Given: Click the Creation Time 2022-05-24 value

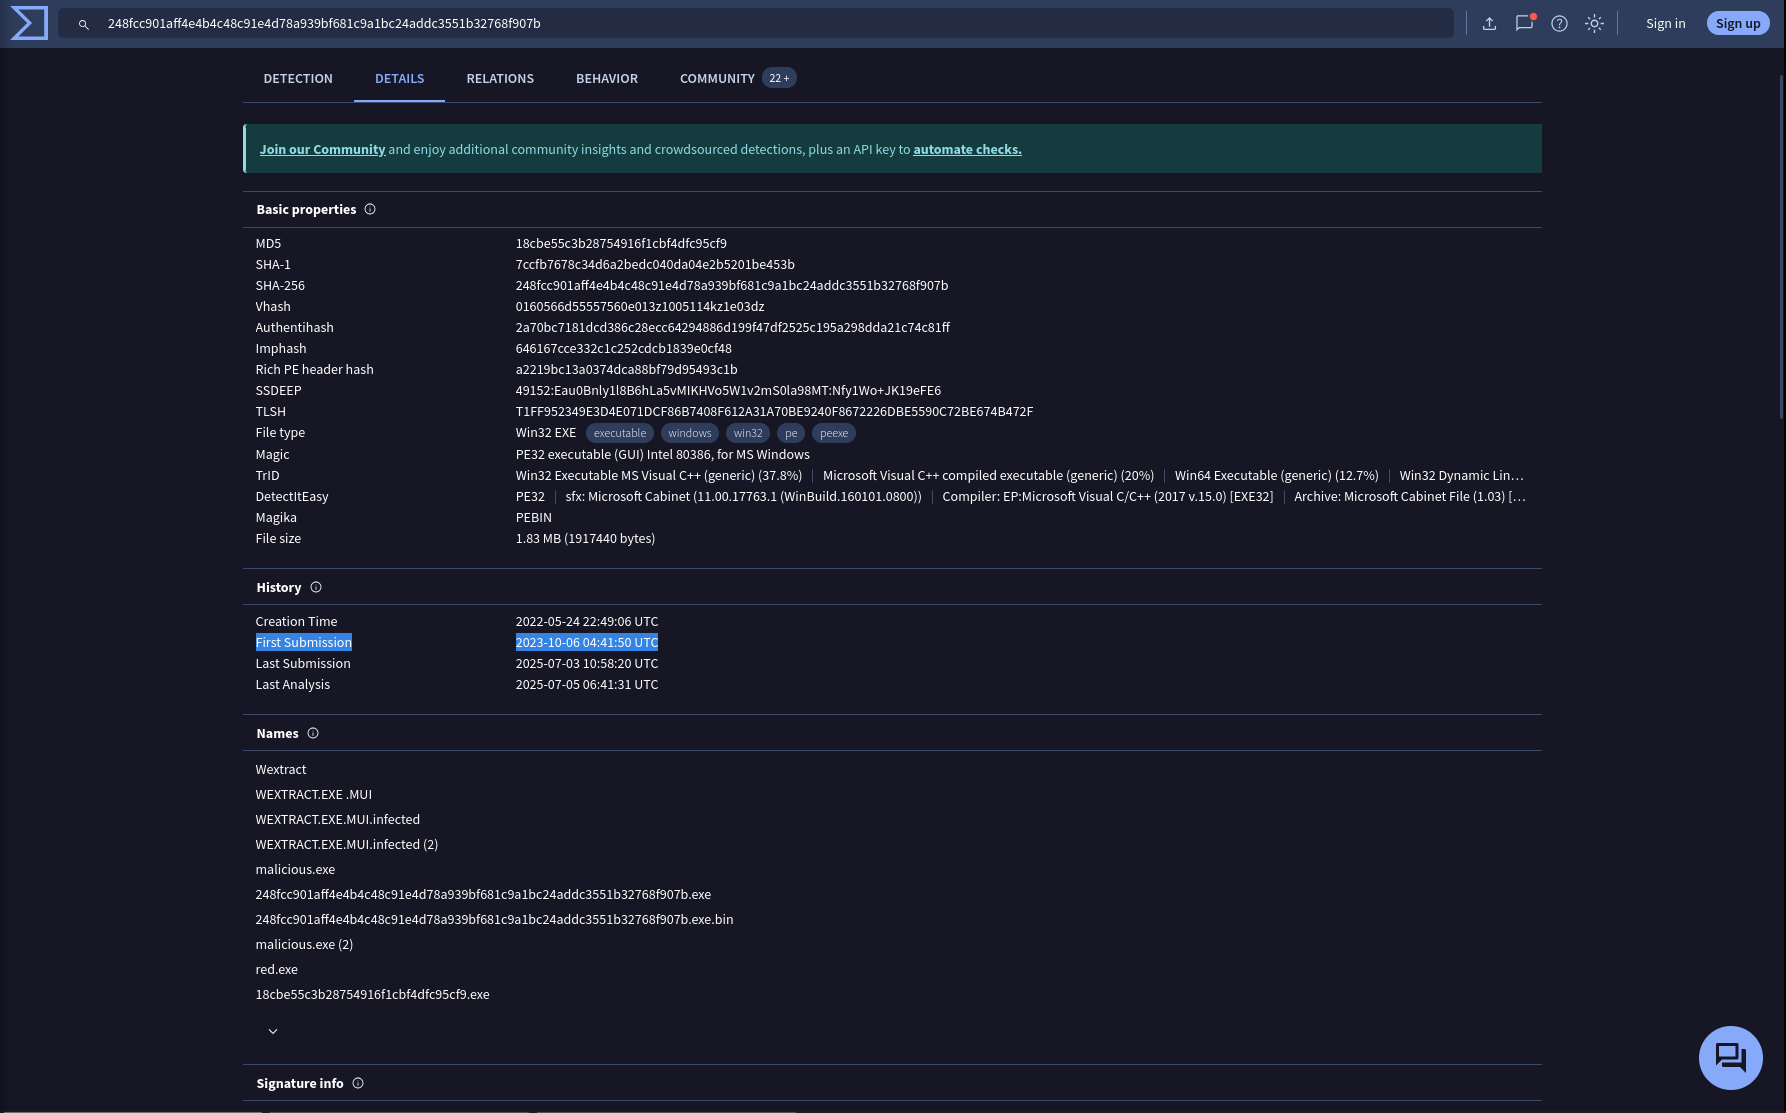Looking at the screenshot, I should click(586, 621).
